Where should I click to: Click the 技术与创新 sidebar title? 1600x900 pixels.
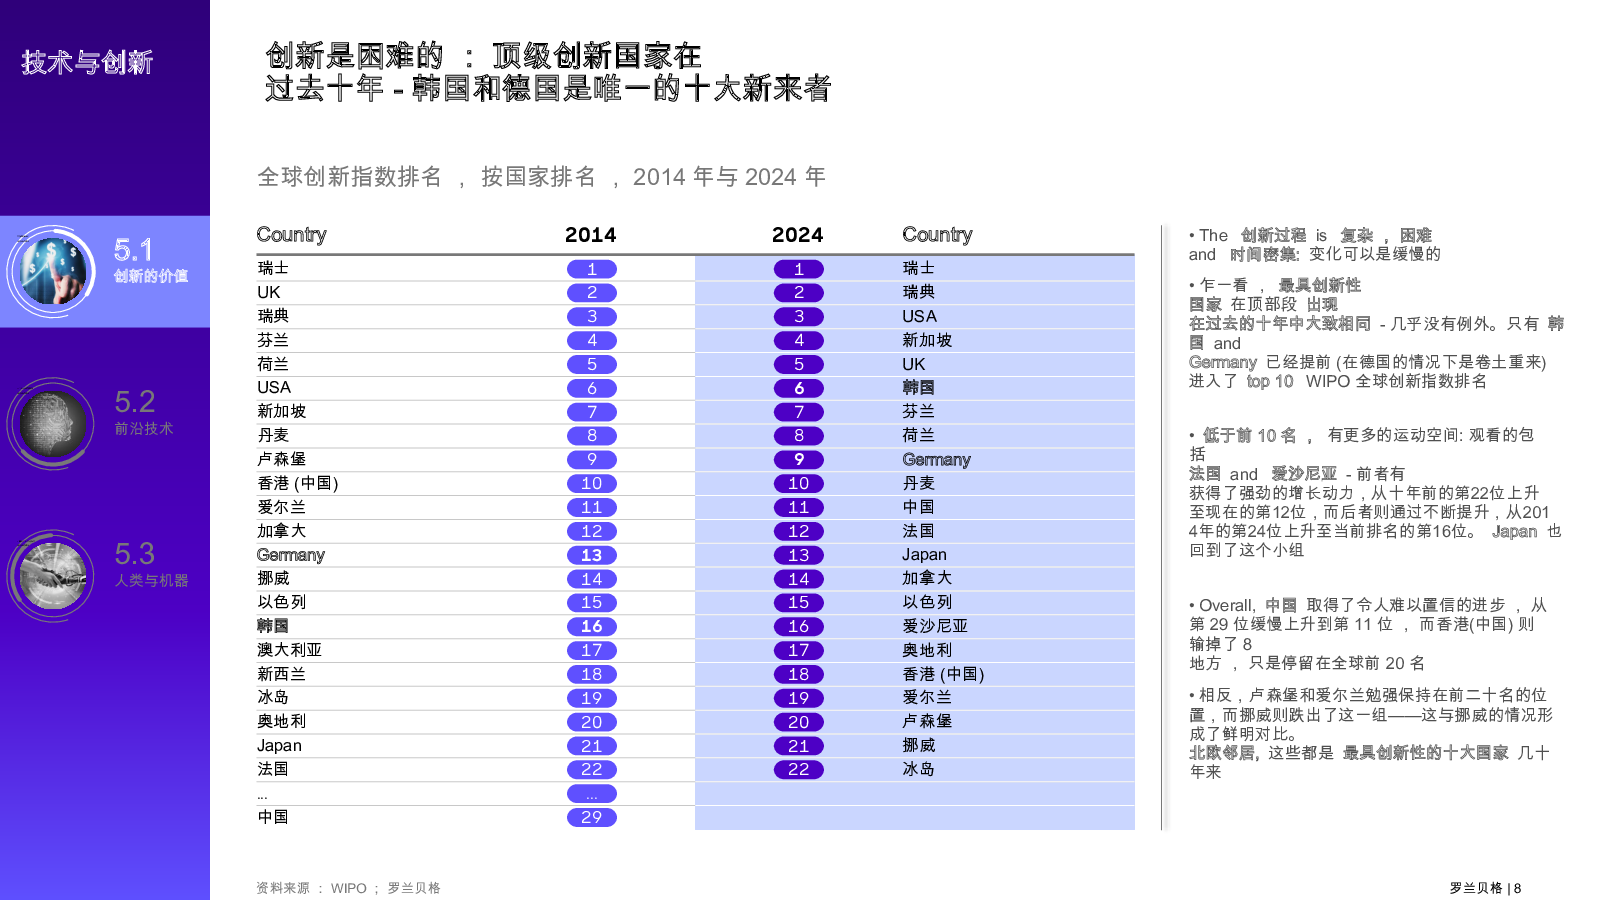(87, 62)
